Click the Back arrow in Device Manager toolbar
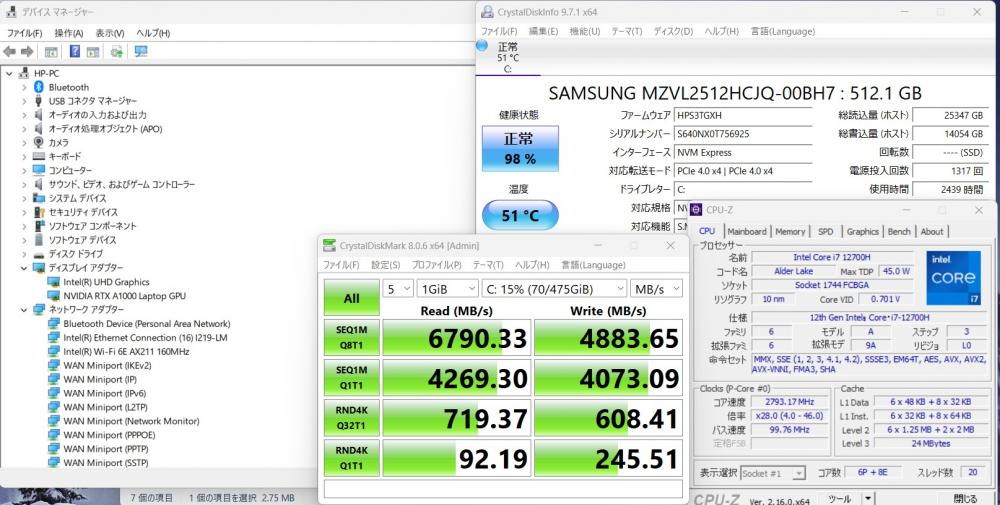1000x505 pixels. (10, 52)
